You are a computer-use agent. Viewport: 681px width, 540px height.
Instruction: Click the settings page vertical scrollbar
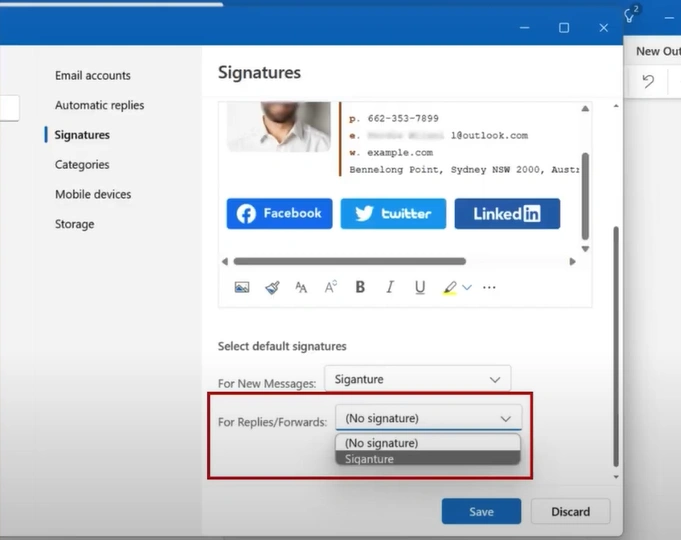[615, 346]
